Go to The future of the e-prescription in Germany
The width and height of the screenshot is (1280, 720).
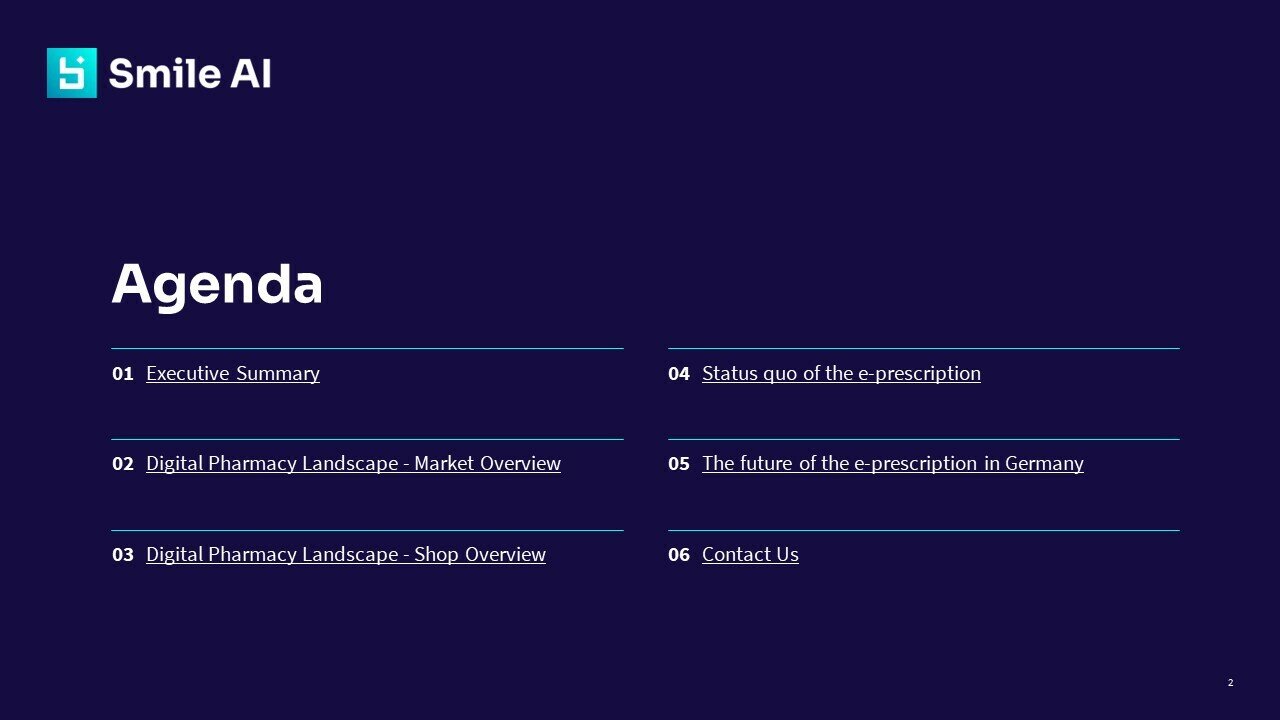pos(892,464)
